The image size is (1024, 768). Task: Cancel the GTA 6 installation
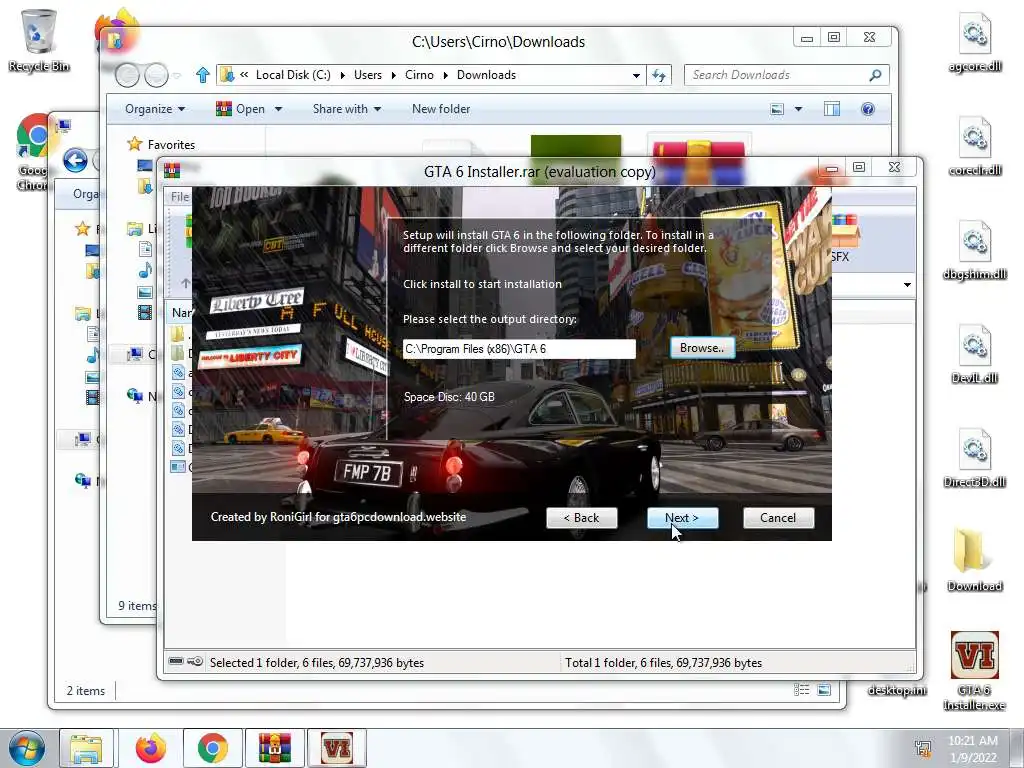(x=778, y=518)
